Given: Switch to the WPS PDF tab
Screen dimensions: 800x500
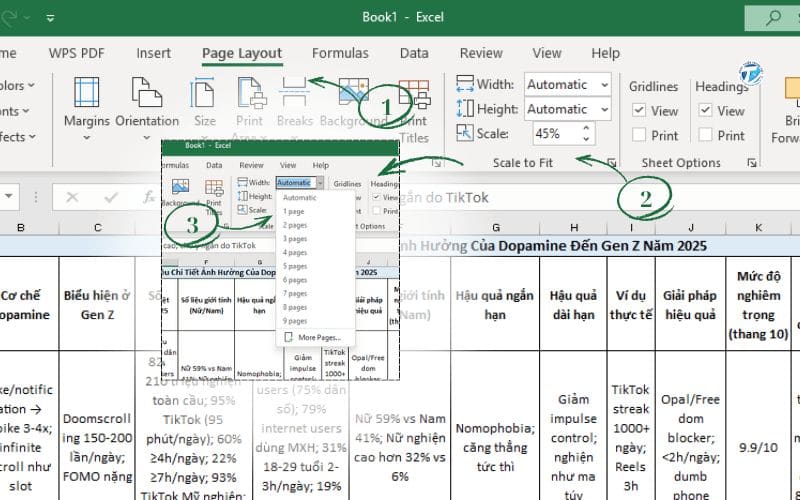Looking at the screenshot, I should [77, 53].
